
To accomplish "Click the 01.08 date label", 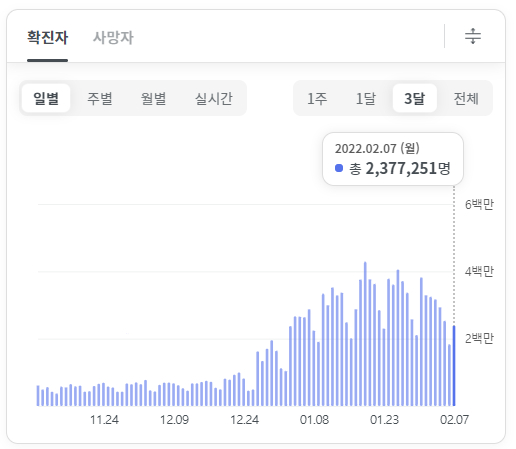I will pos(314,420).
